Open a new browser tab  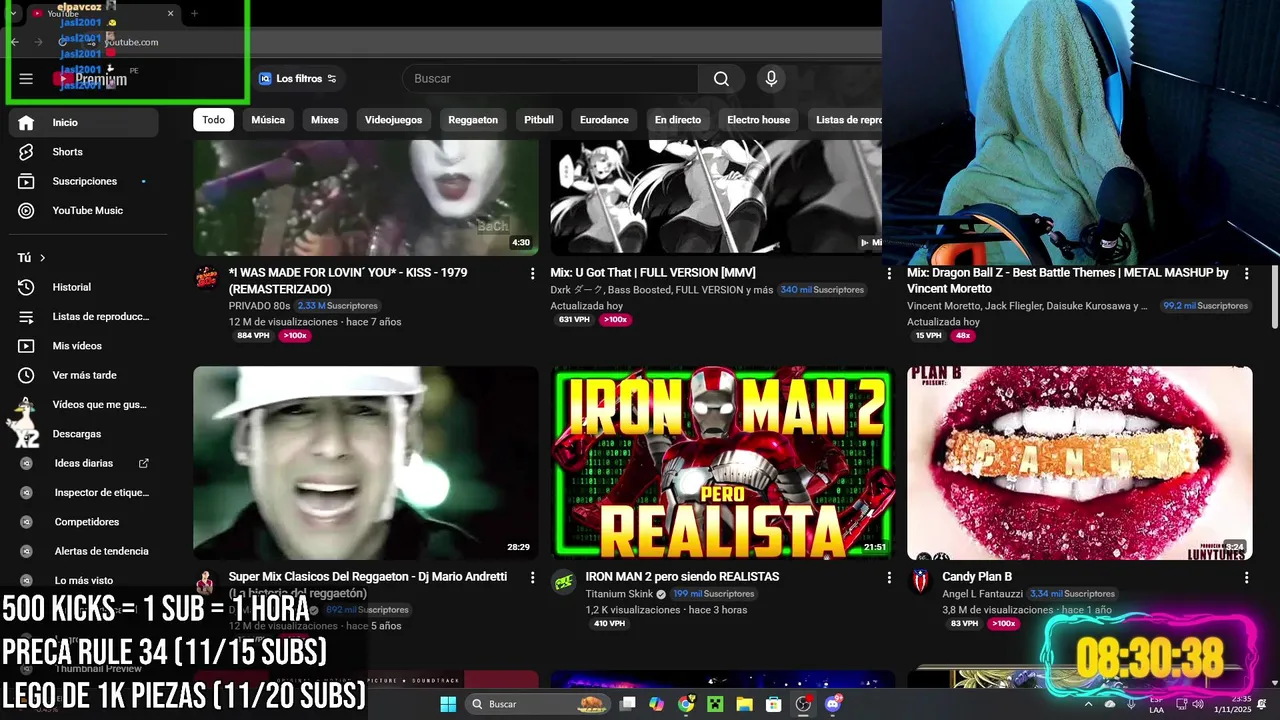coord(194,13)
